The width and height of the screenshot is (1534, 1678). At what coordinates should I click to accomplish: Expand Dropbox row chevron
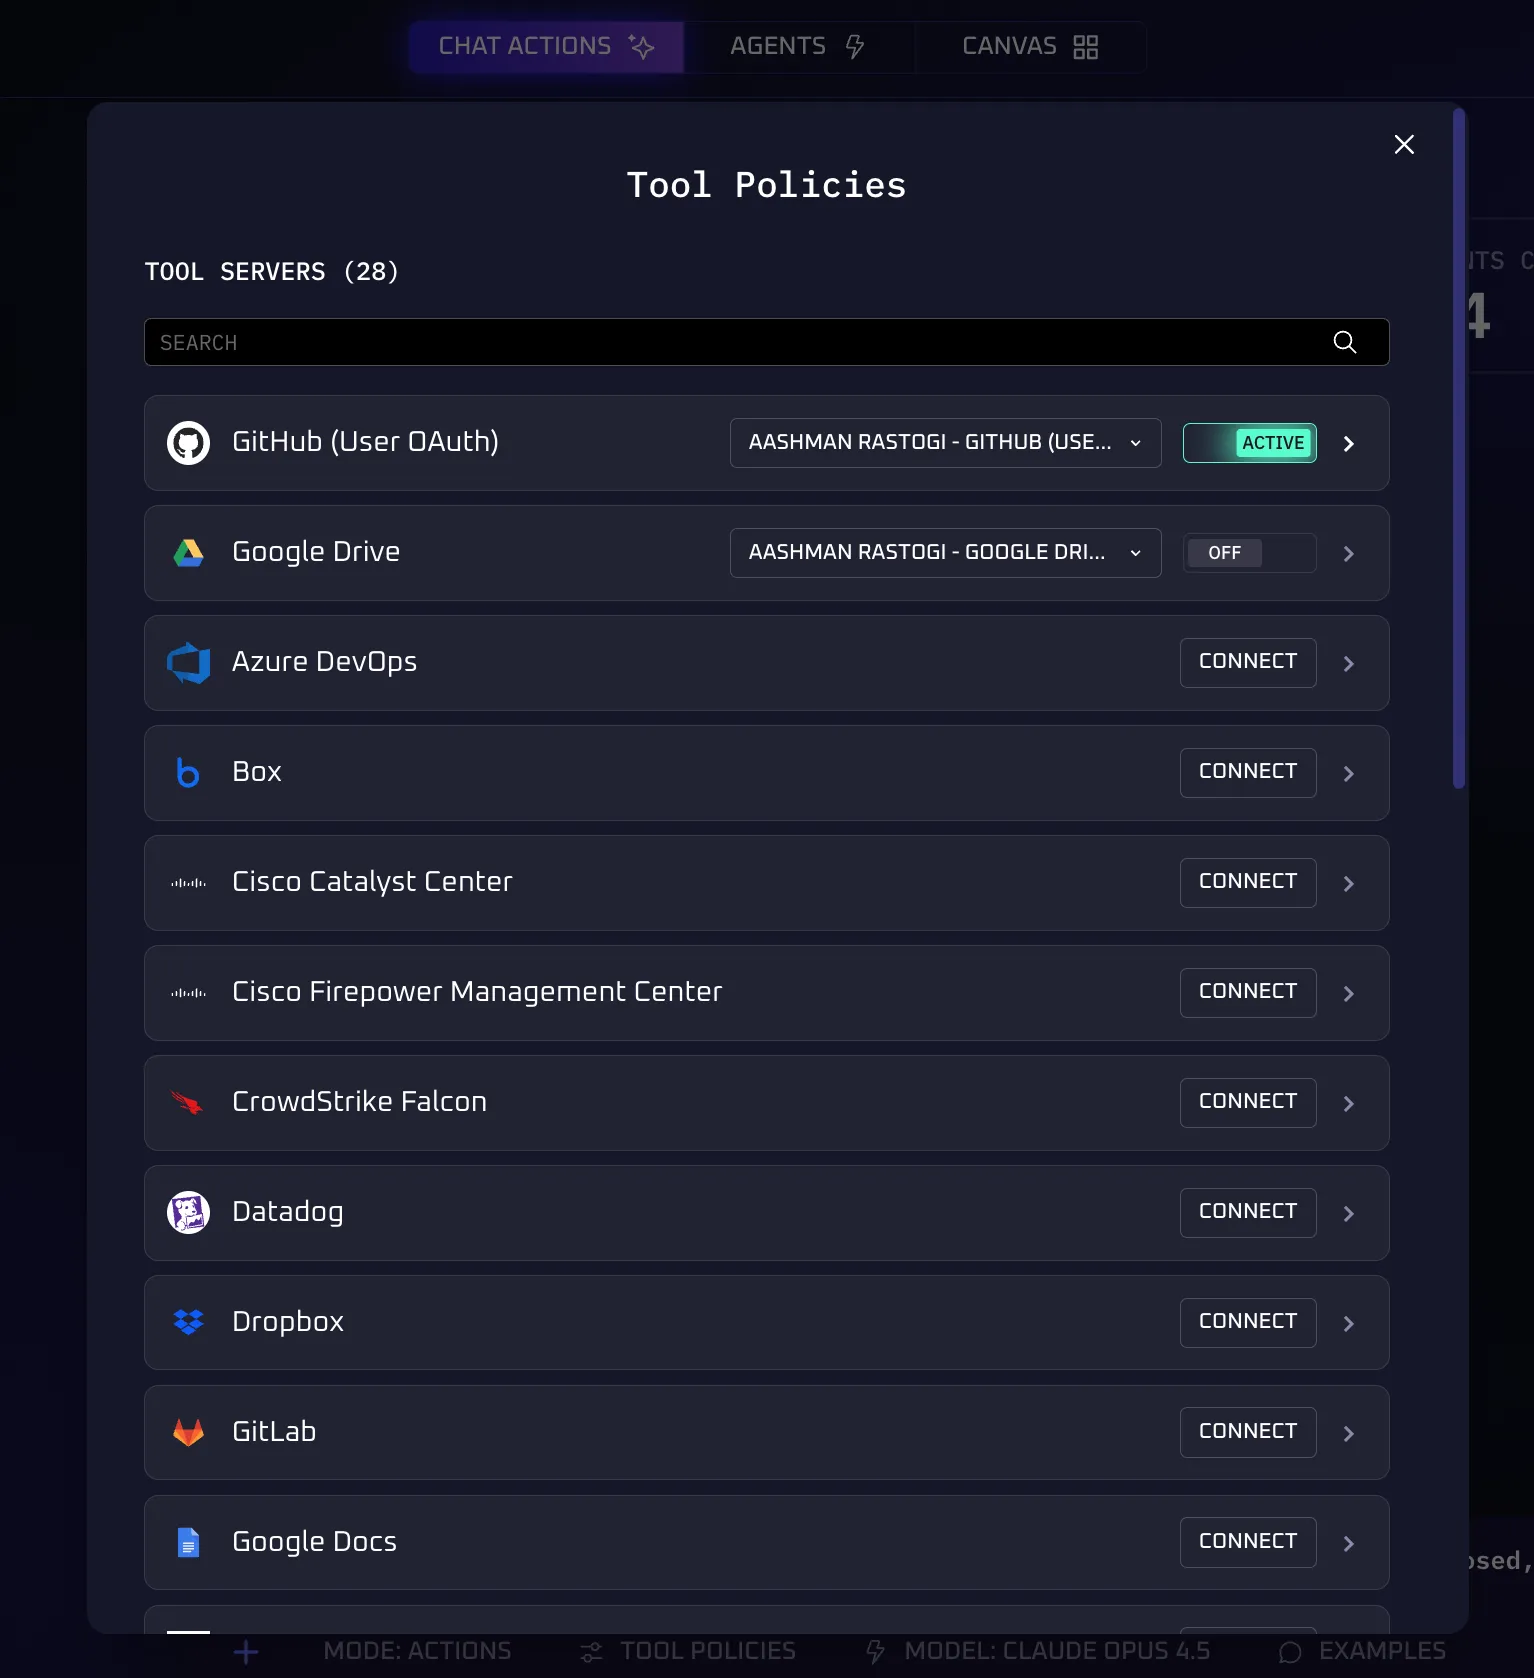click(x=1348, y=1323)
